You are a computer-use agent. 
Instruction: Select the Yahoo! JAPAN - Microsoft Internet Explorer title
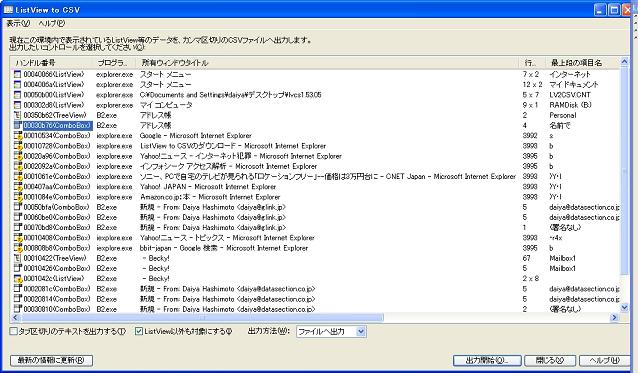point(208,186)
